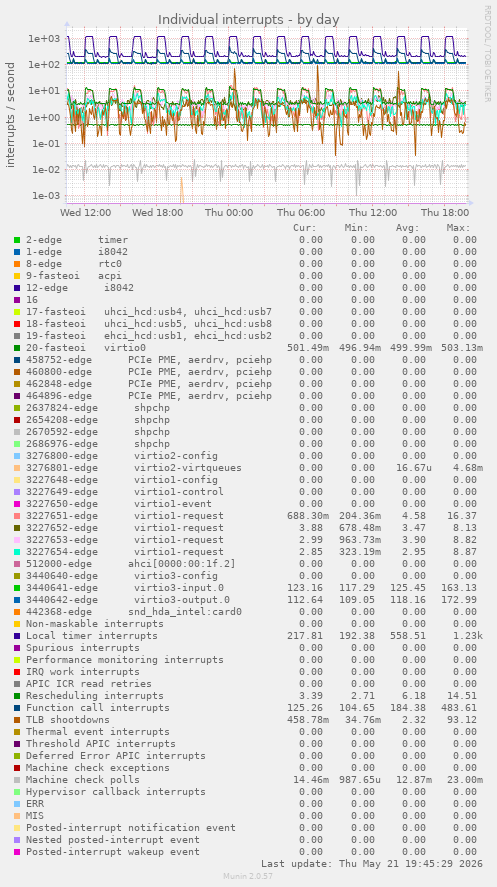Click the Machine check polls swatch

[17, 780]
